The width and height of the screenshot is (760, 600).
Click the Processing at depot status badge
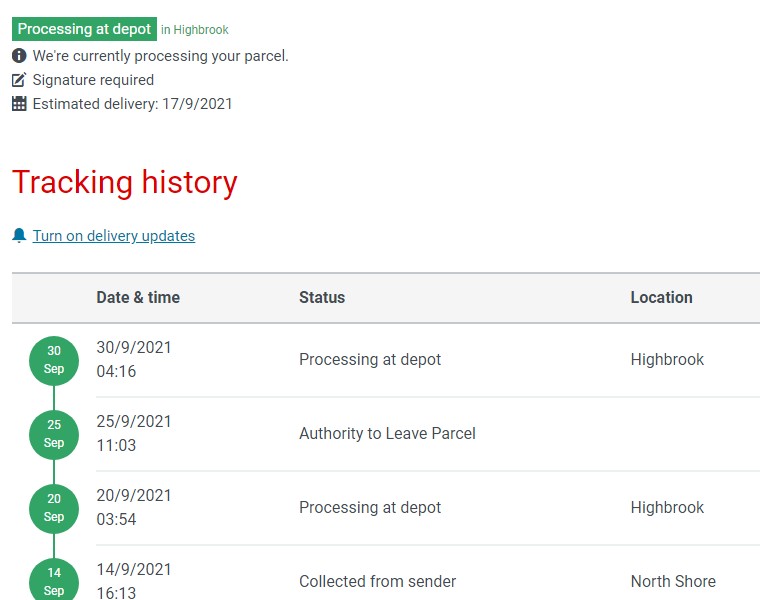pos(84,29)
